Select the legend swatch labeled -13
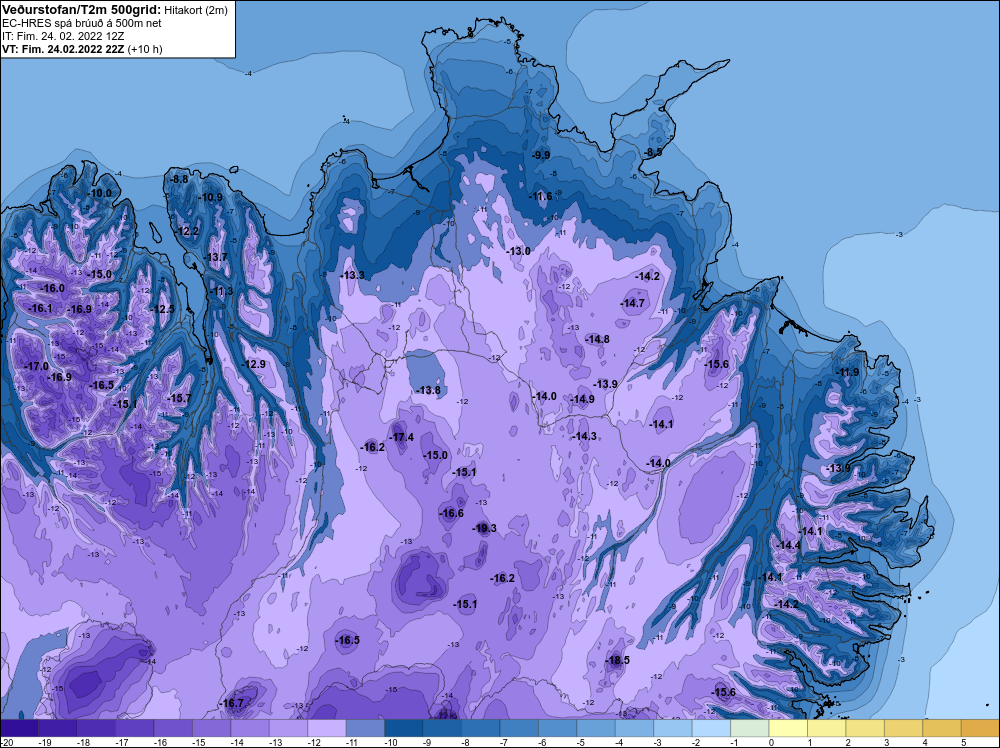Viewport: 1000px width, 748px height. [x=288, y=728]
